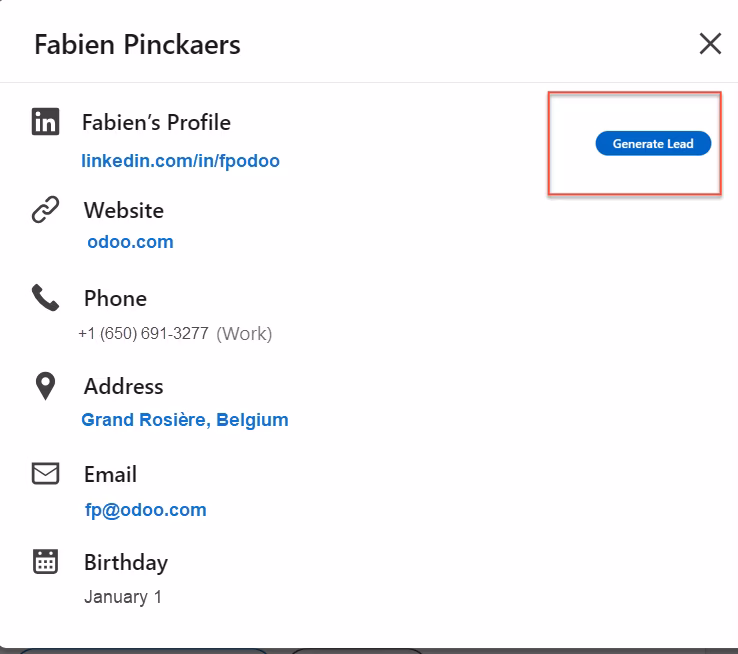Click the phone handset icon

(46, 297)
